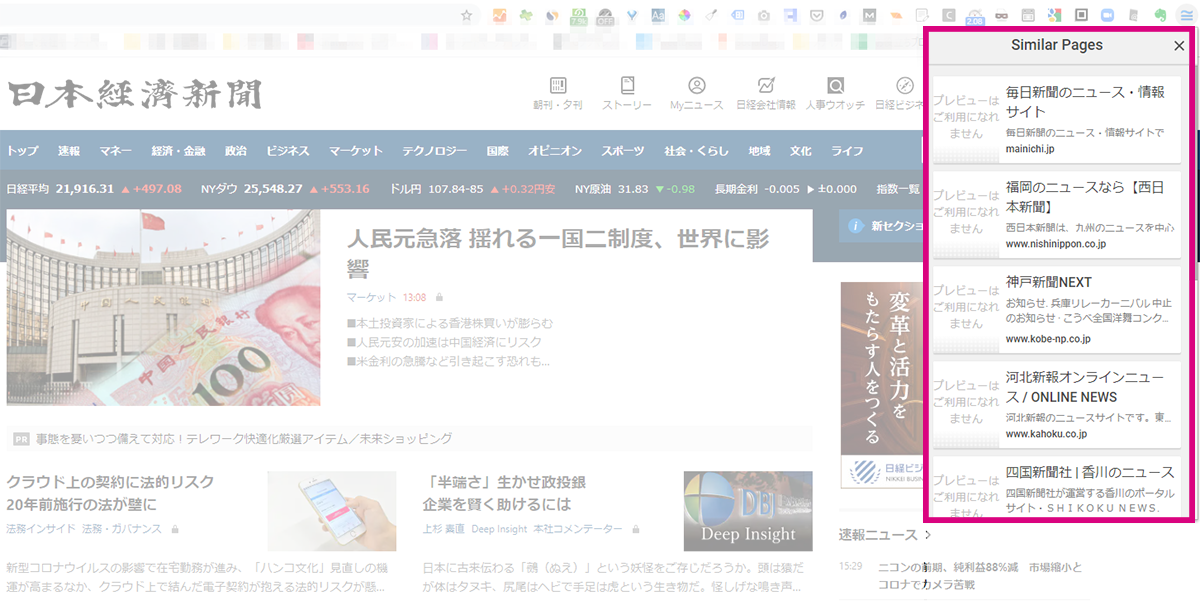The height and width of the screenshot is (610, 1200).
Task: Open オピニオン navigation item
Action: [x=555, y=151]
